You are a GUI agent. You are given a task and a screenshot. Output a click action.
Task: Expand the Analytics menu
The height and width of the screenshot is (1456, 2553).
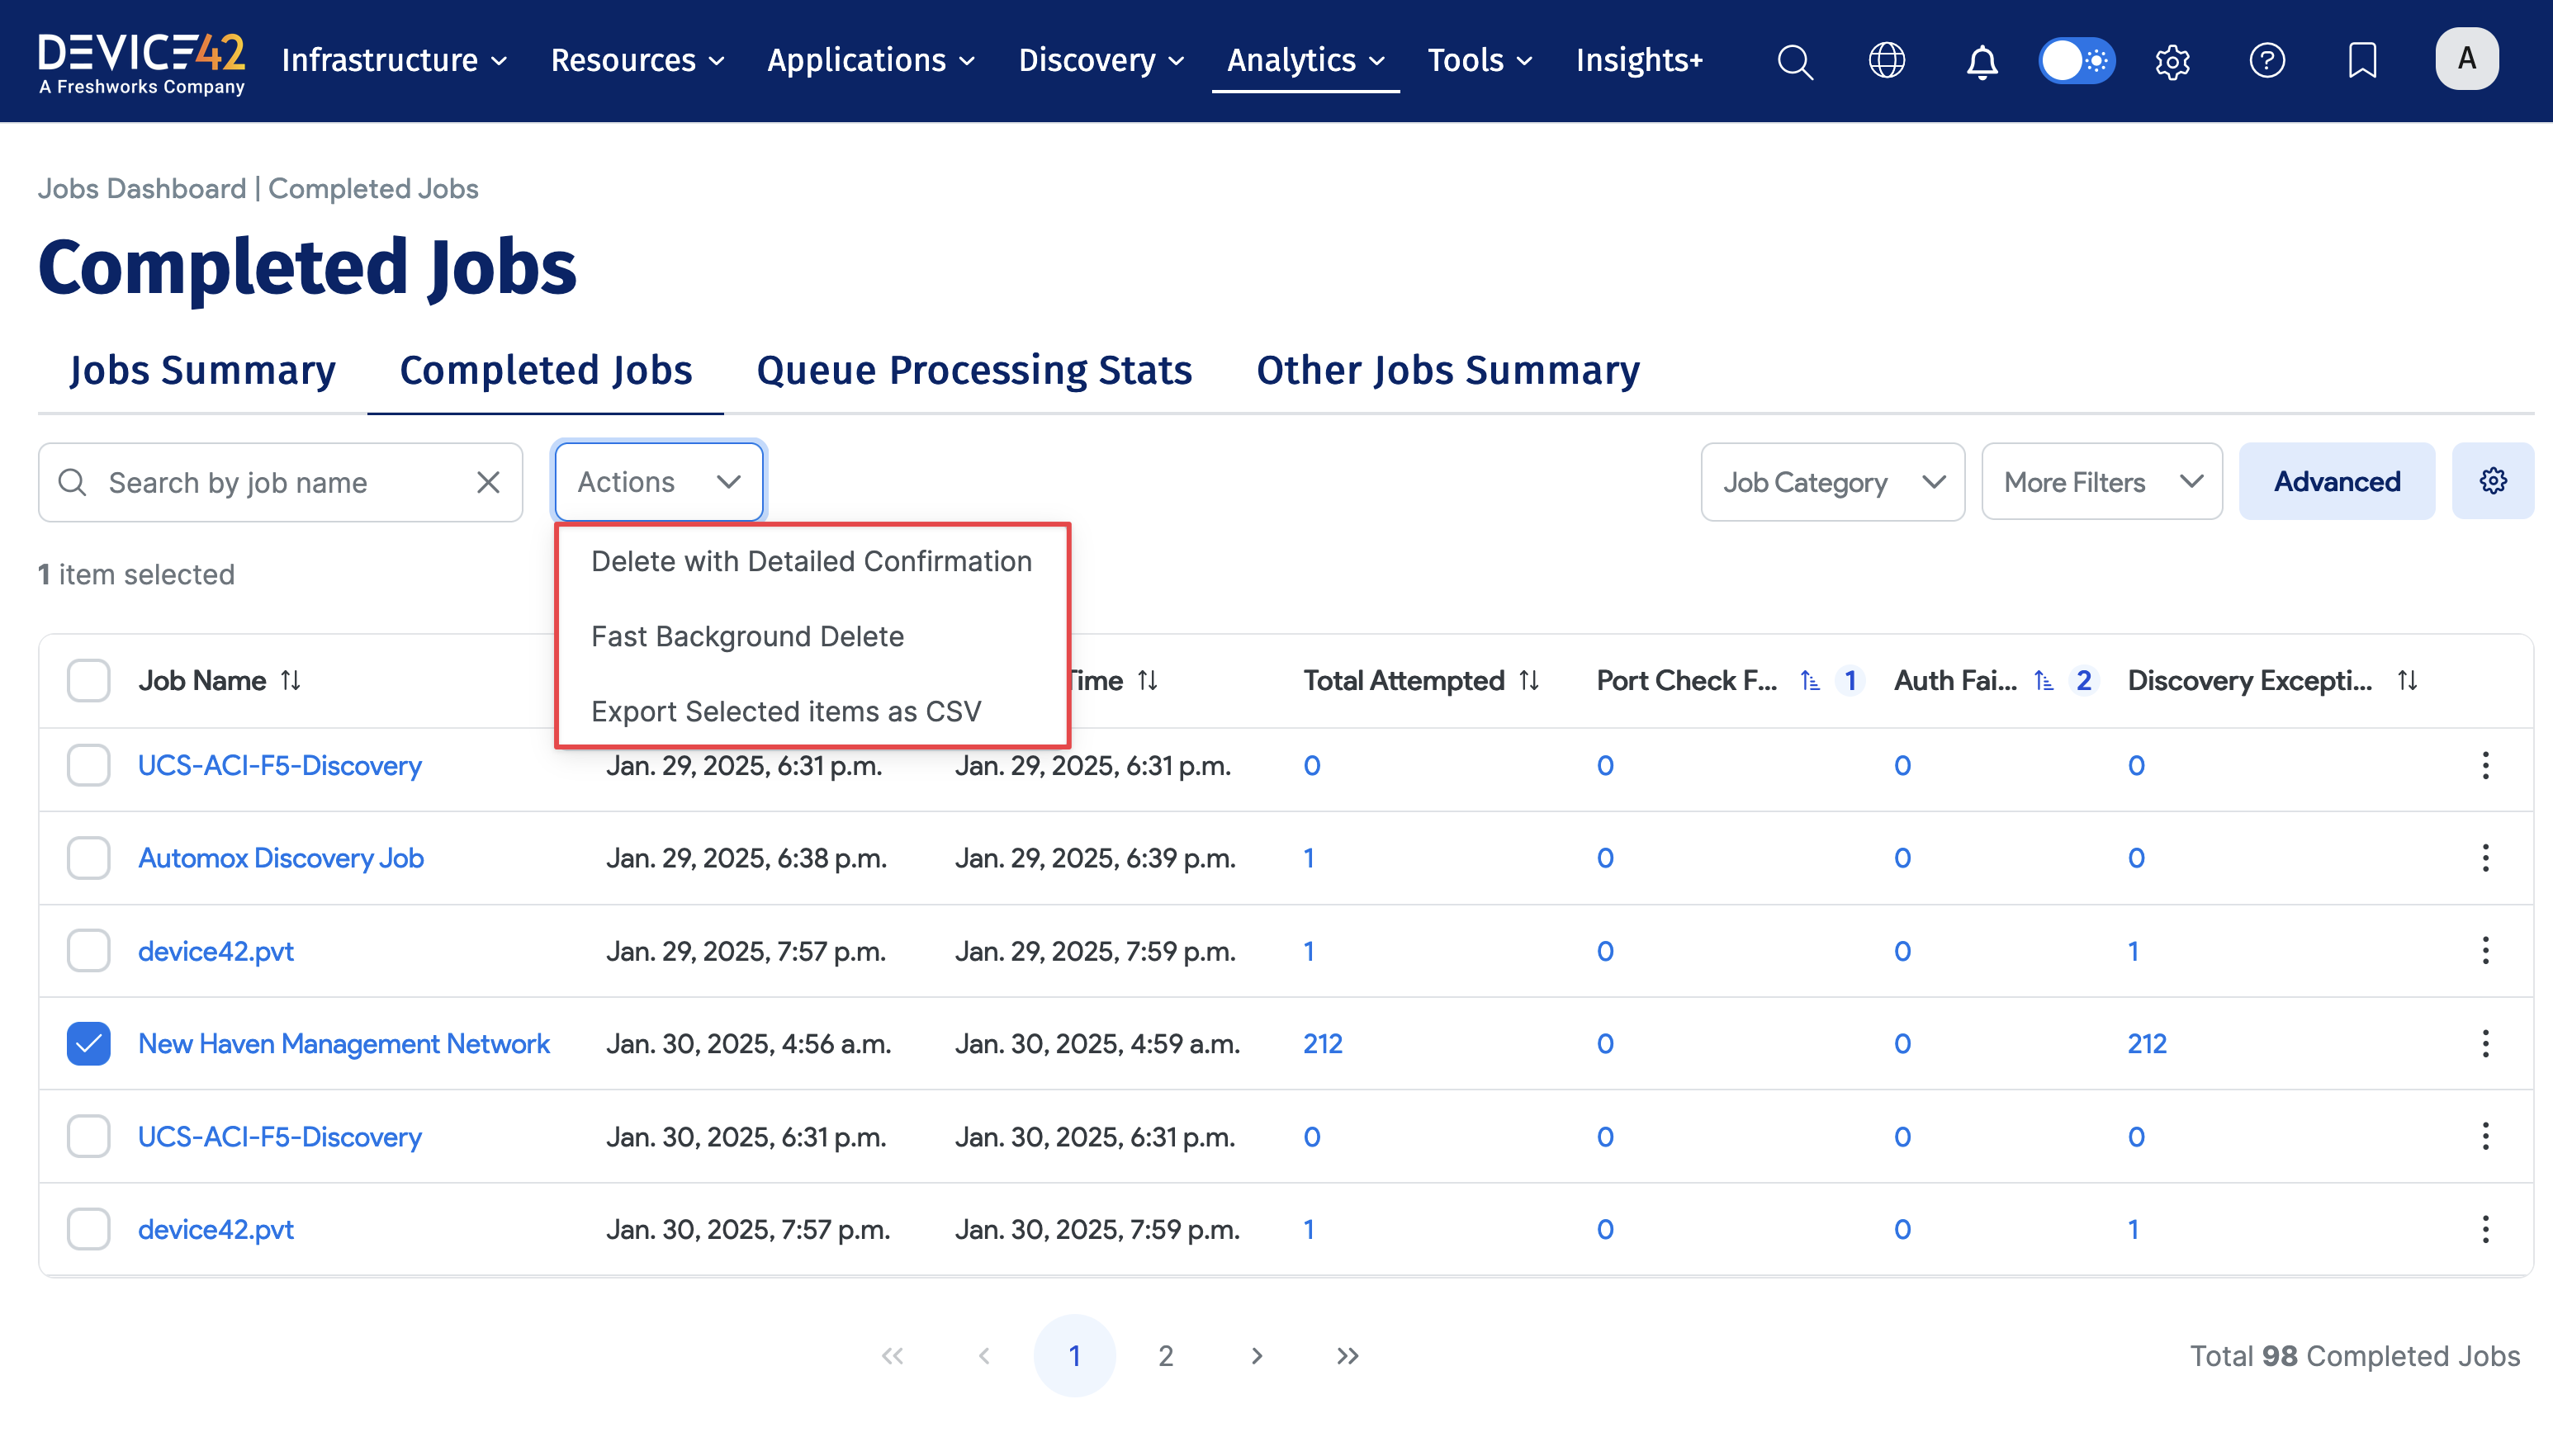pos(1305,61)
